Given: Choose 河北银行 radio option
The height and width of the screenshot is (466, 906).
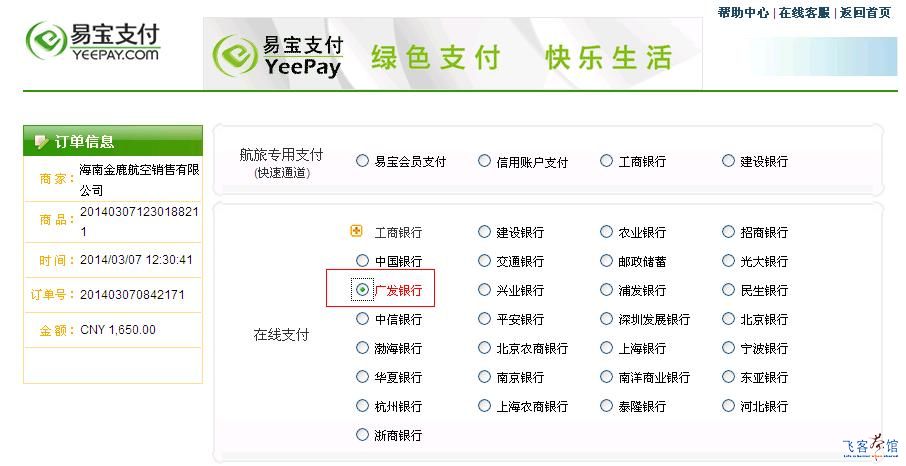Looking at the screenshot, I should pos(728,405).
